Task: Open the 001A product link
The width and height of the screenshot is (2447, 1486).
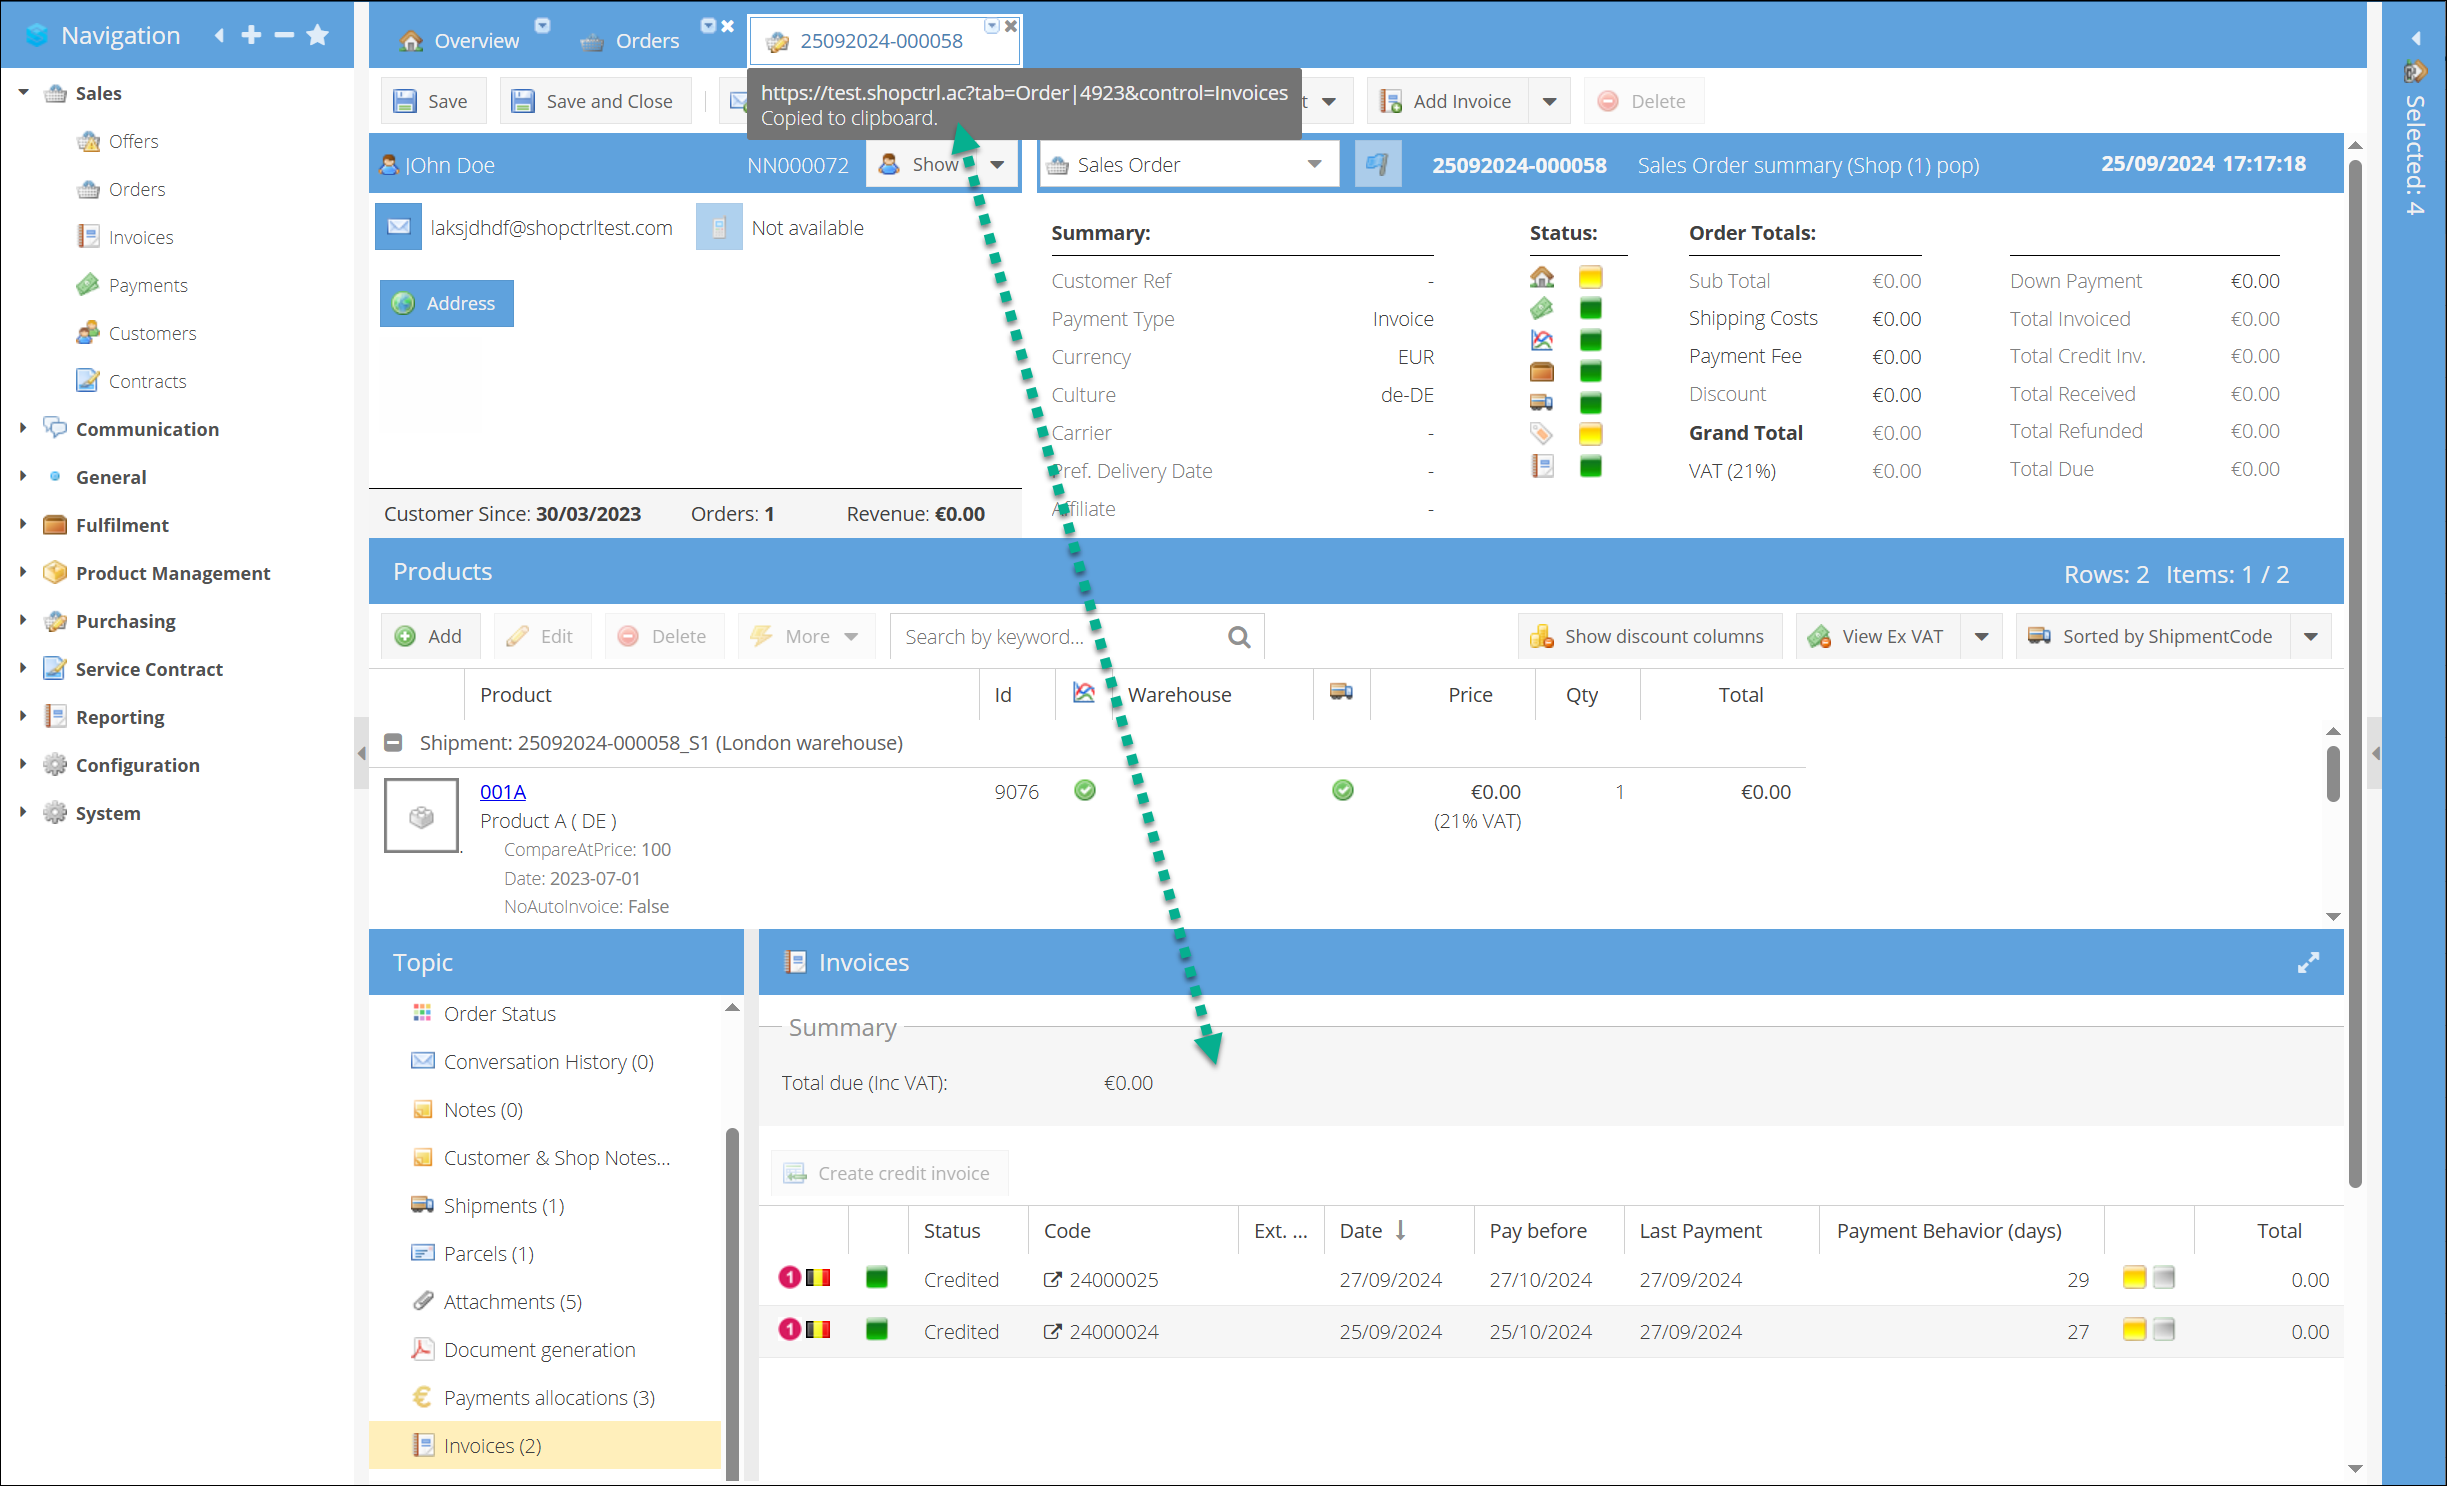Action: click(x=502, y=792)
